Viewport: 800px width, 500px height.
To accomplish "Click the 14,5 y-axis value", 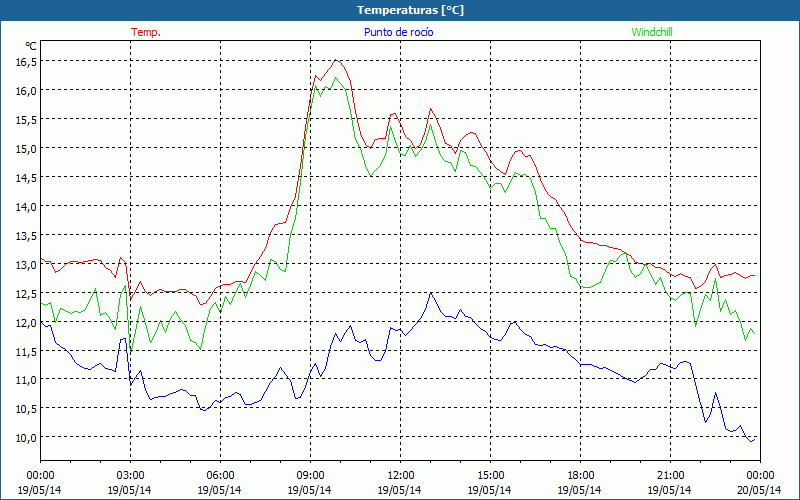I will (27, 178).
